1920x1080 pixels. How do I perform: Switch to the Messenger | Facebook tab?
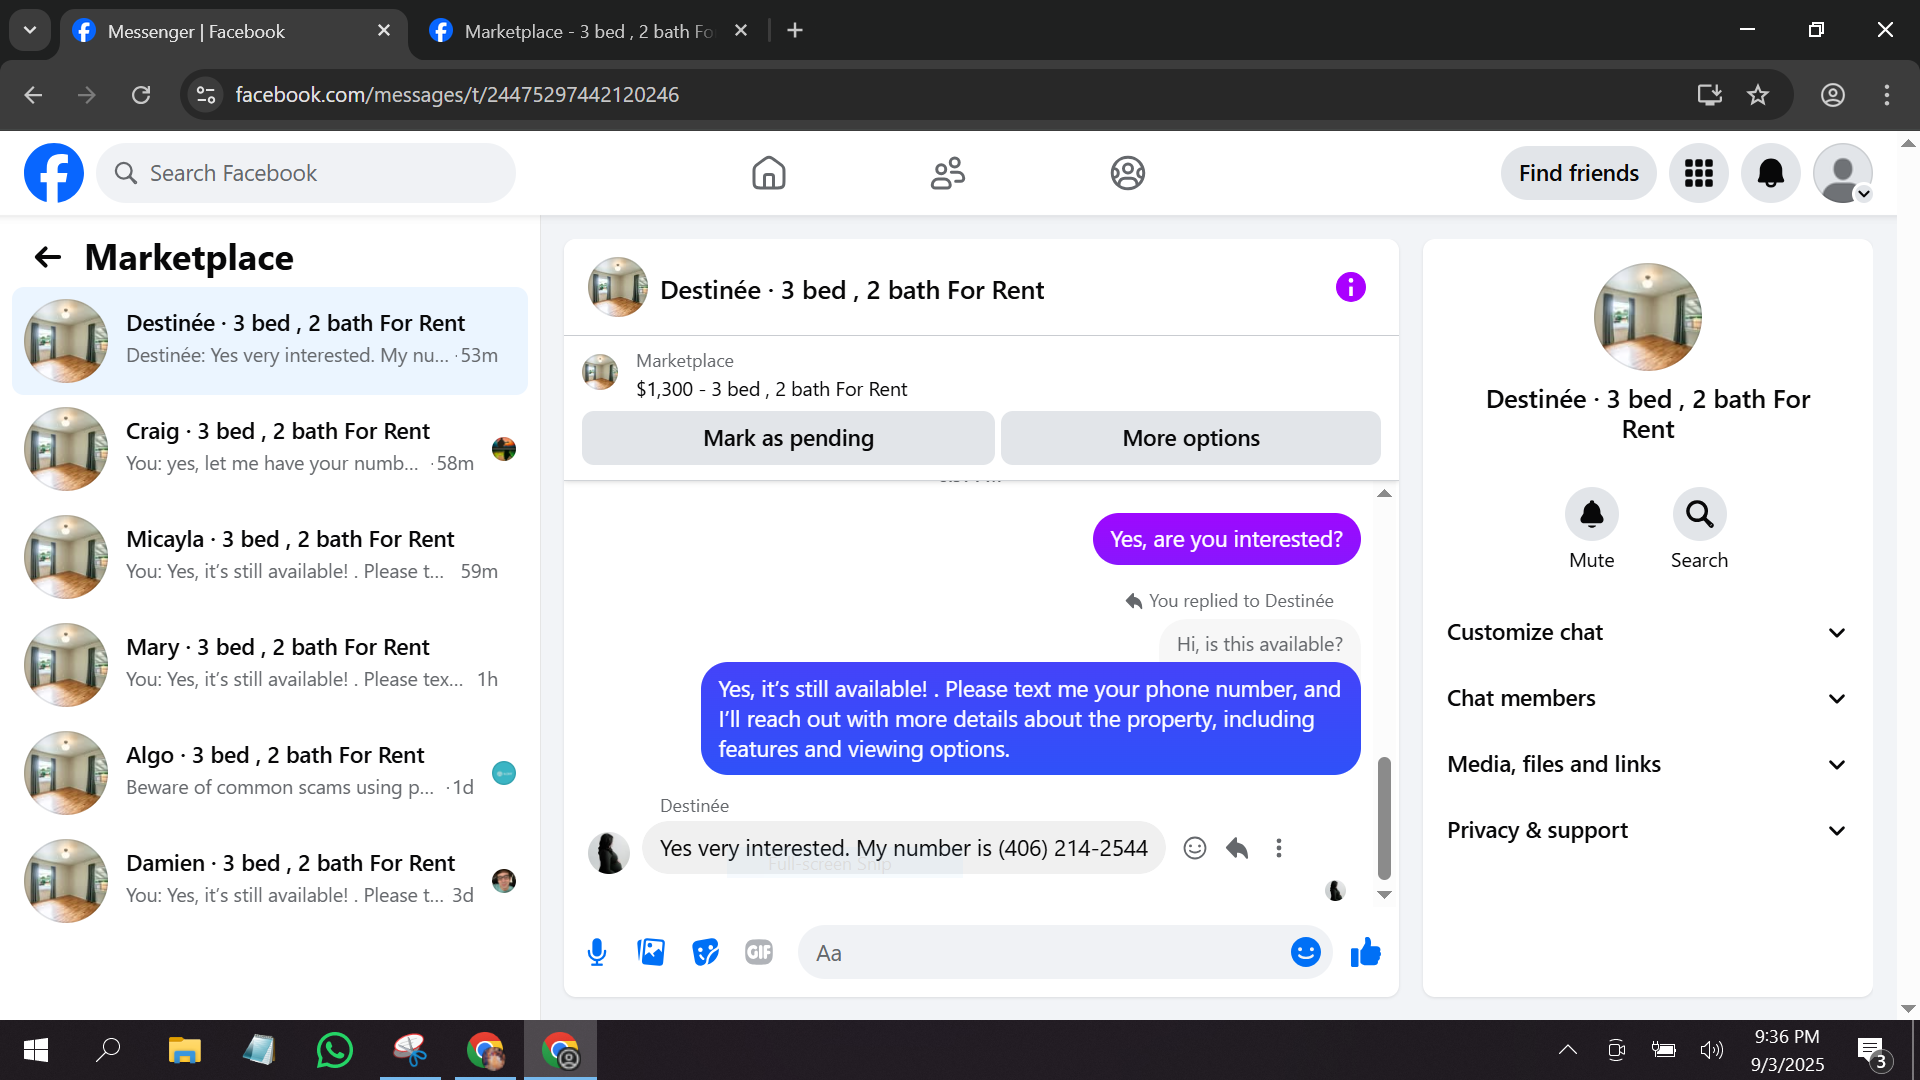(231, 31)
